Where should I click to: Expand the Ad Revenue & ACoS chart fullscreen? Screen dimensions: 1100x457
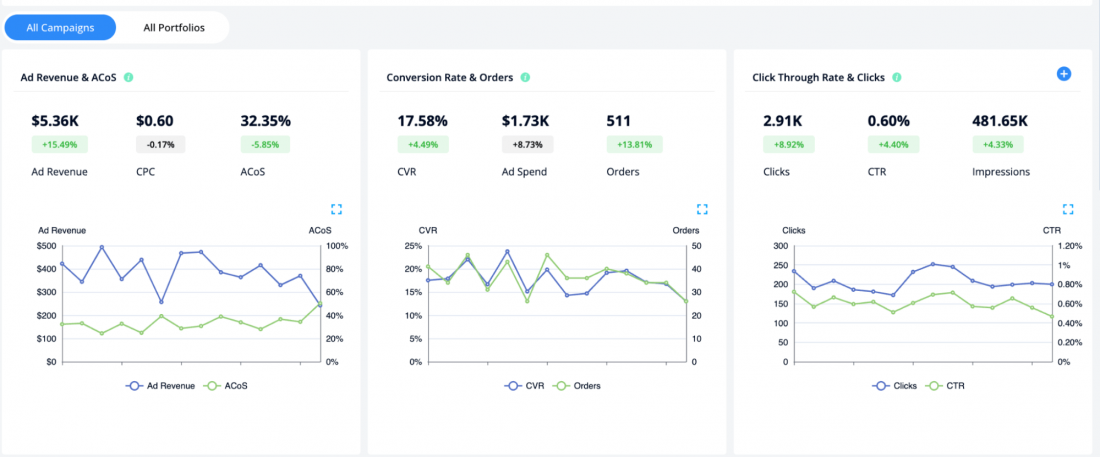(x=337, y=209)
